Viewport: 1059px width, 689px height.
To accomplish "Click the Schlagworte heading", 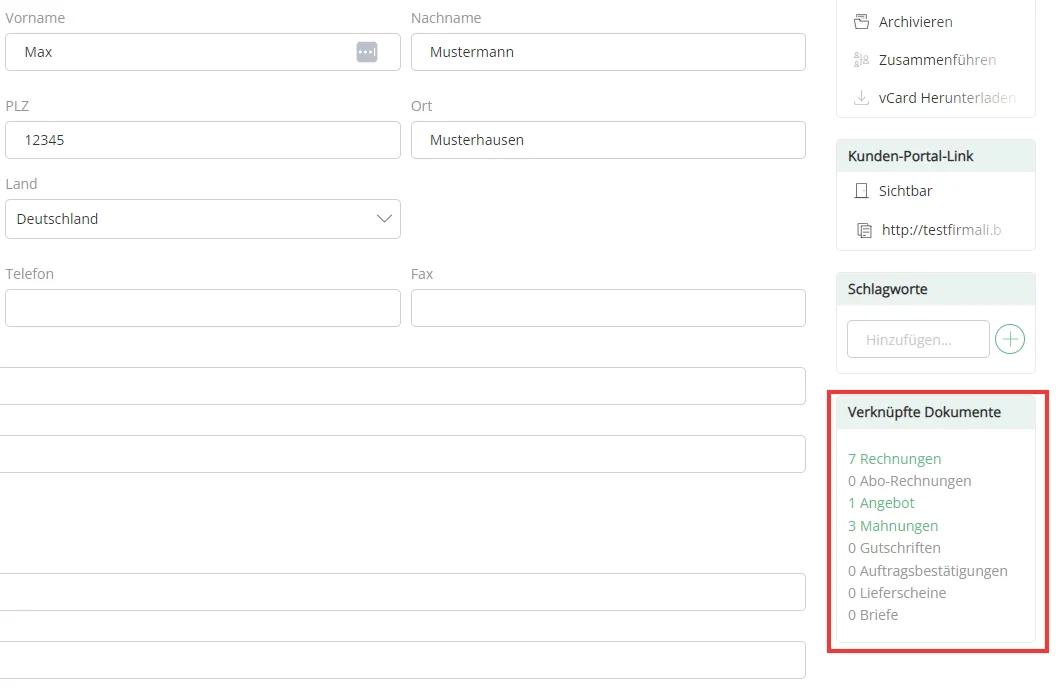I will point(887,289).
